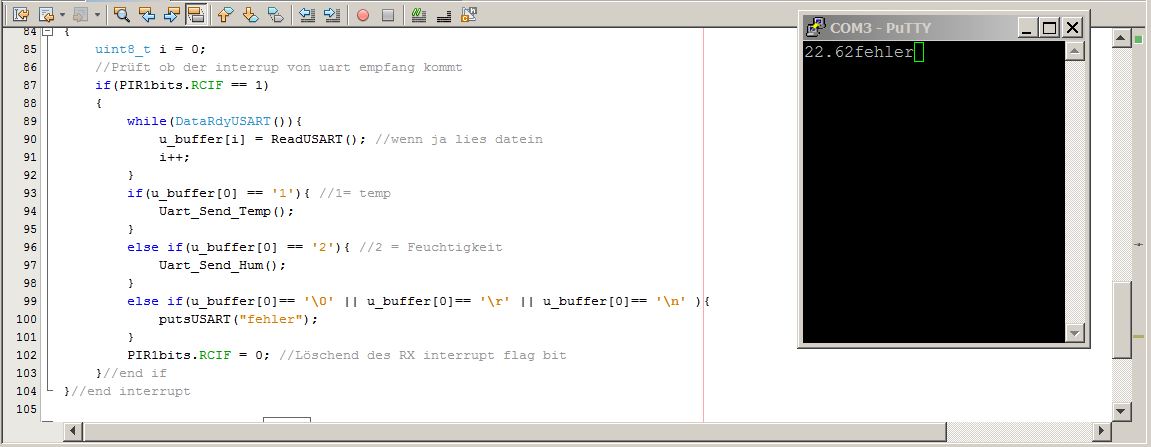Screen dimensions: 1151x447
Task: Click the navigate Back icon
Action: 46,14
